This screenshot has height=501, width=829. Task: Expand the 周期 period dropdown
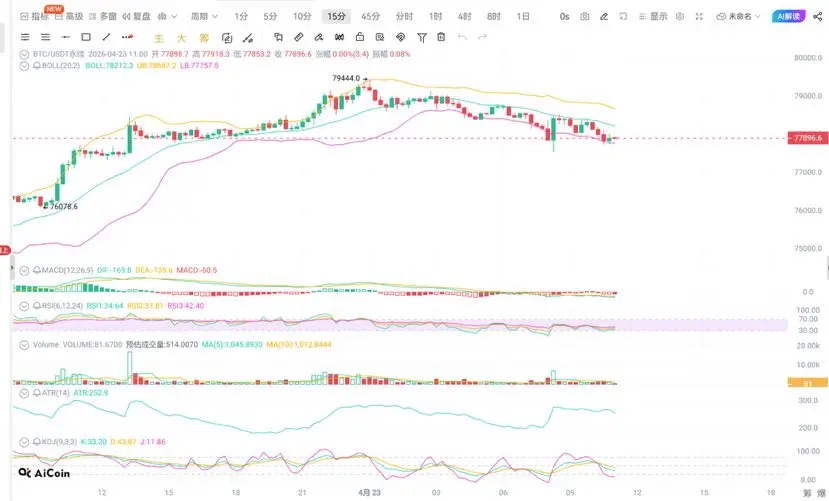point(204,16)
